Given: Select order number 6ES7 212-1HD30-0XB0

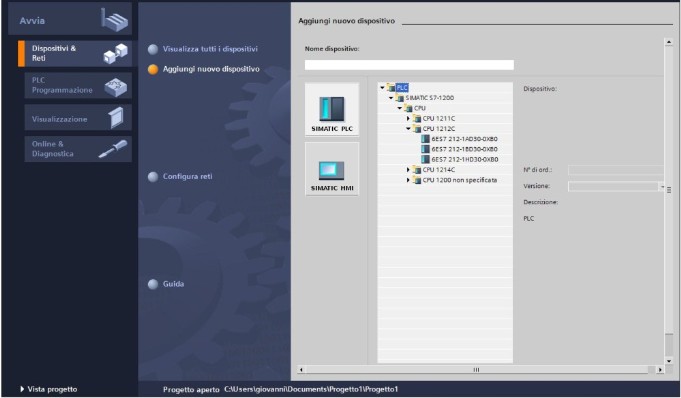Looking at the screenshot, I should (464, 159).
